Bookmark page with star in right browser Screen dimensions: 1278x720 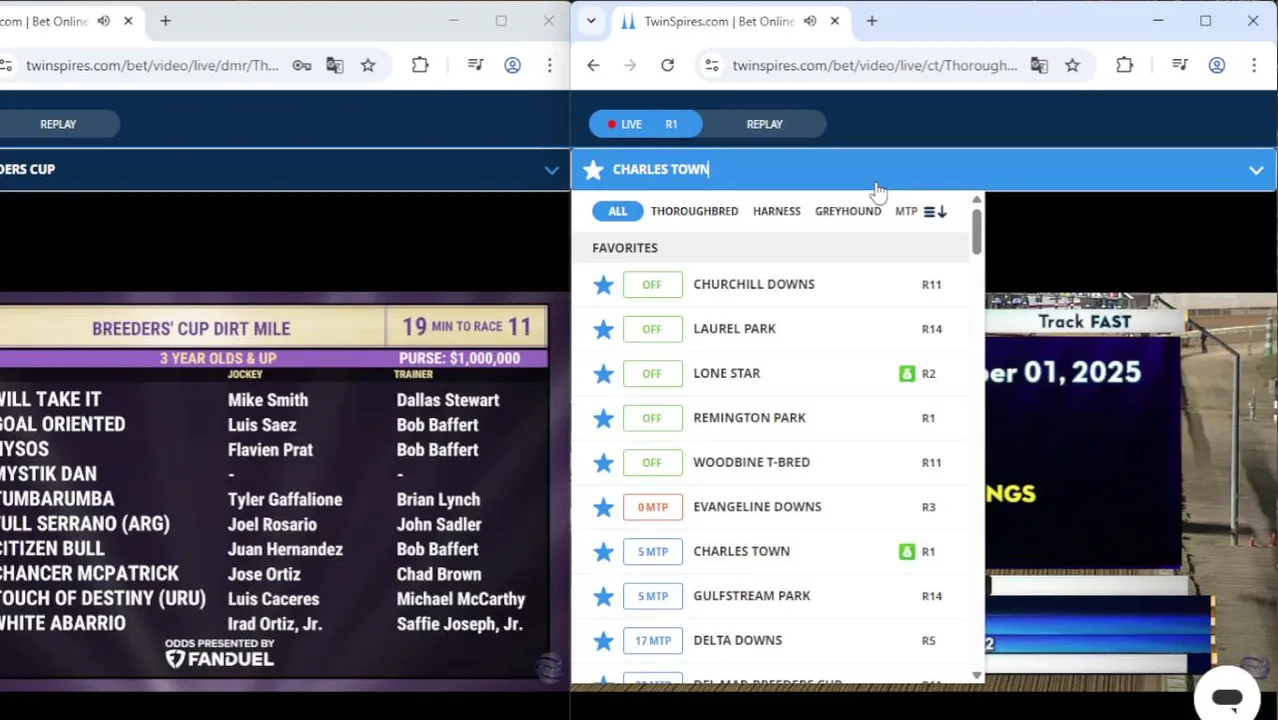click(x=1072, y=66)
